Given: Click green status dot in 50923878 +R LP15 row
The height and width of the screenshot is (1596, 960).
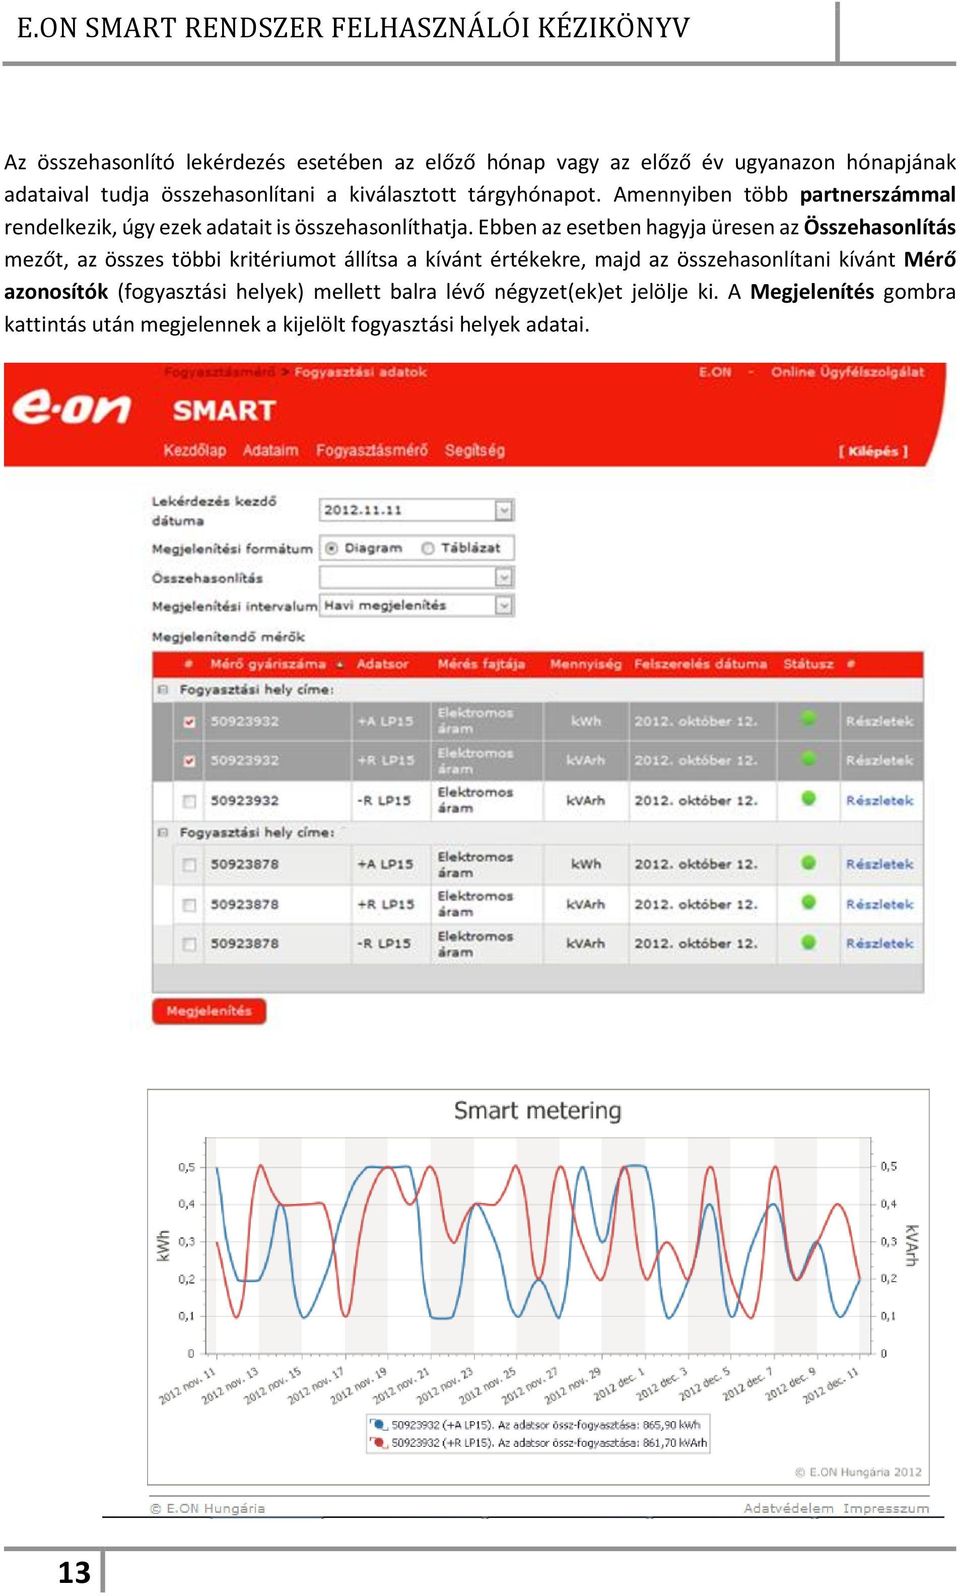Looking at the screenshot, I should coord(808,902).
